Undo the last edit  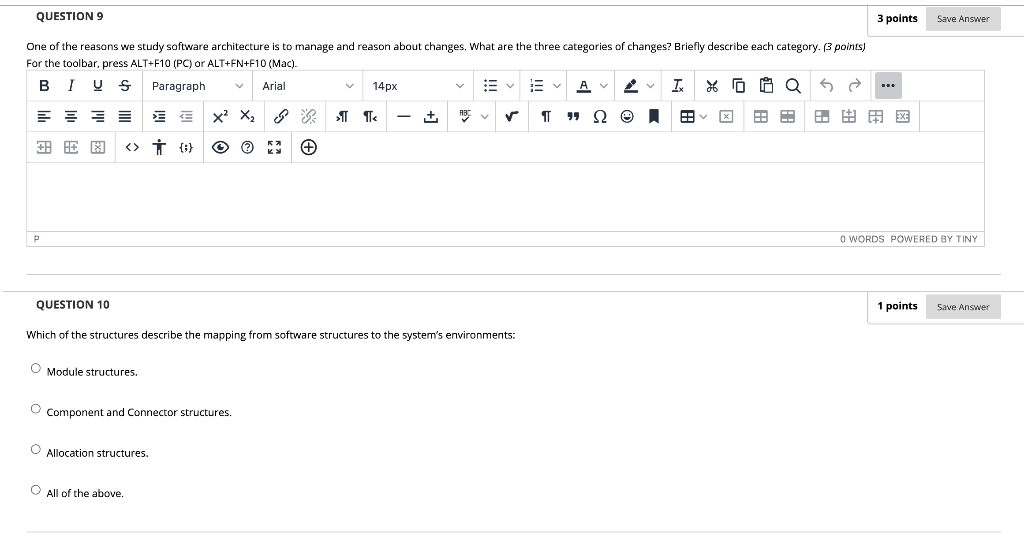point(827,86)
